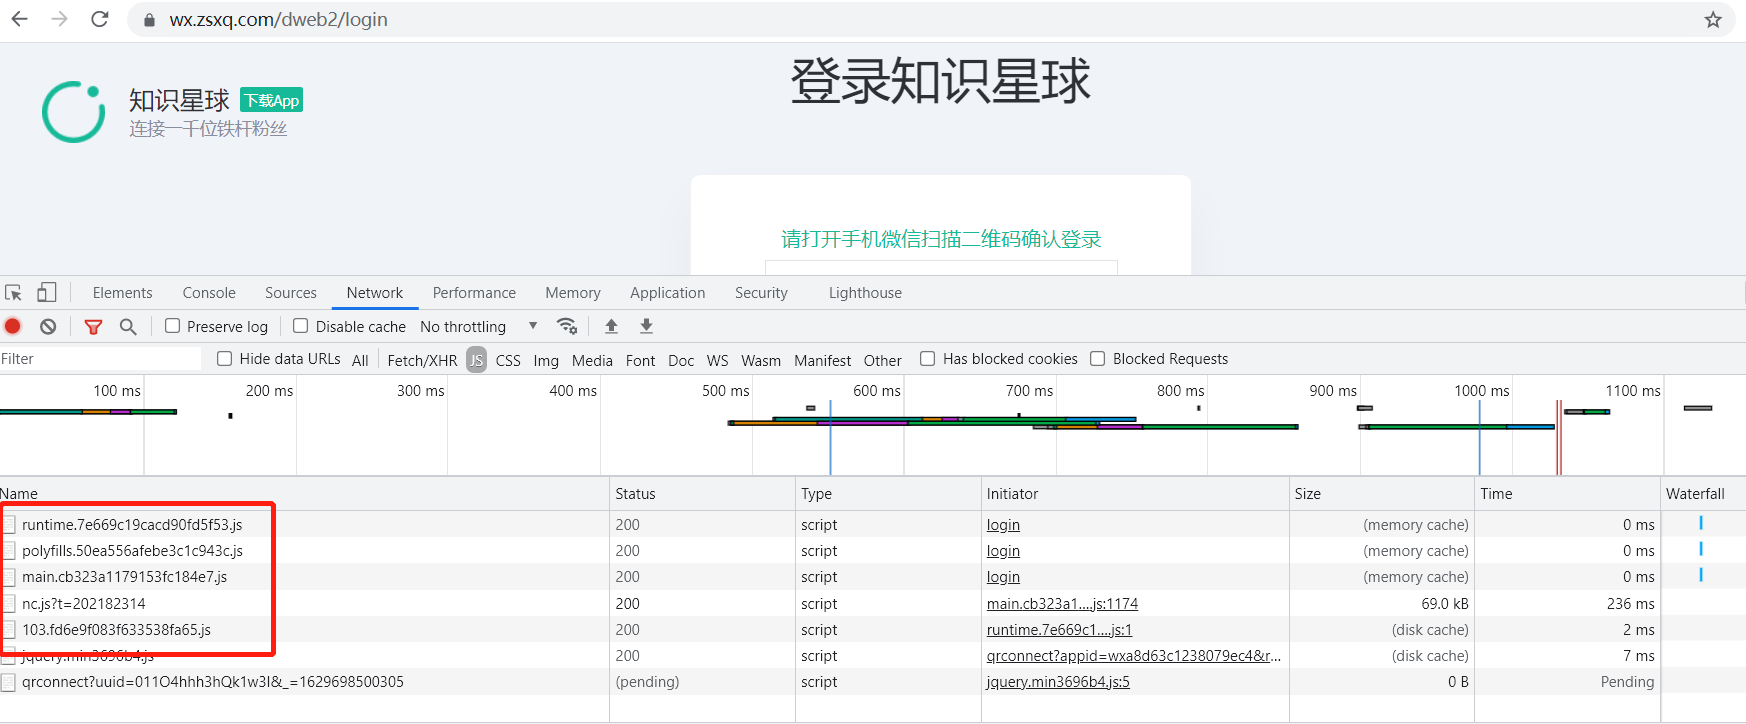Enable Preserve log checkbox
This screenshot has width=1746, height=724.
tap(173, 326)
